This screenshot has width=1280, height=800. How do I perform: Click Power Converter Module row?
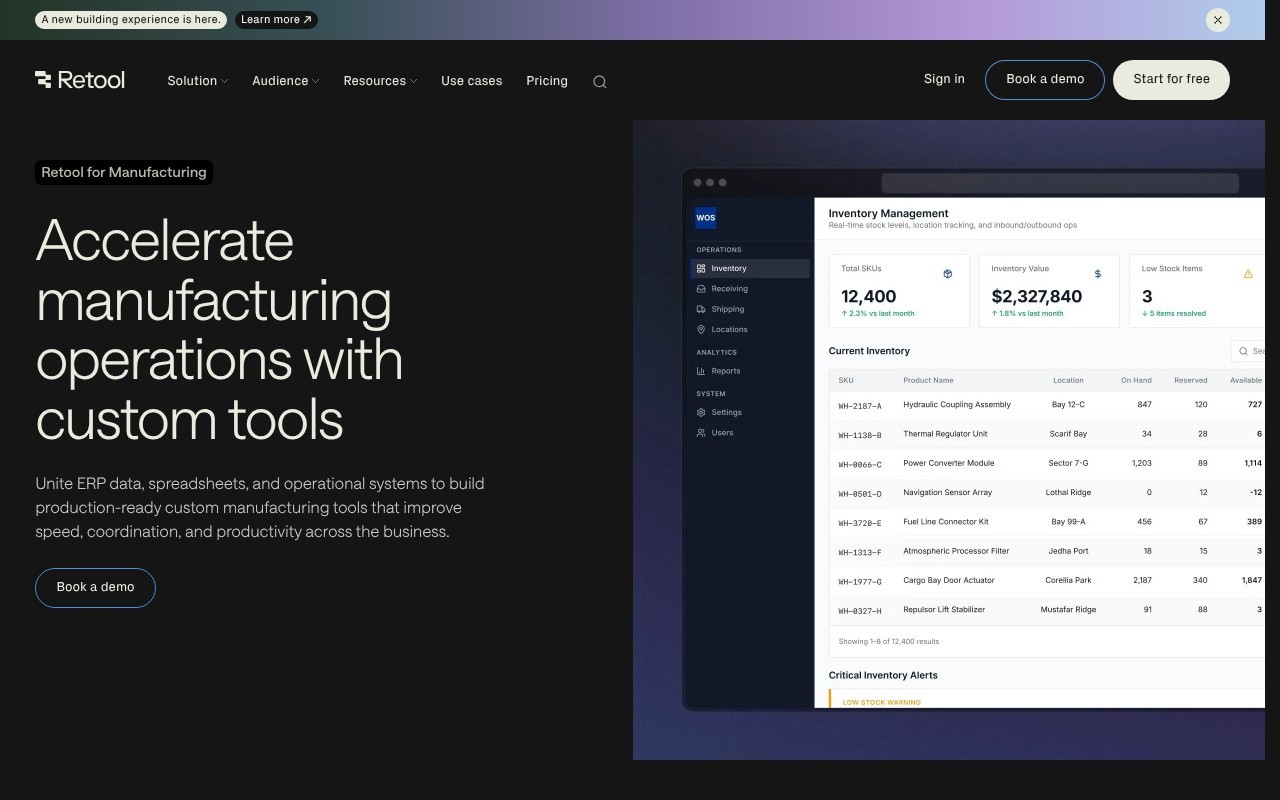[1047, 463]
